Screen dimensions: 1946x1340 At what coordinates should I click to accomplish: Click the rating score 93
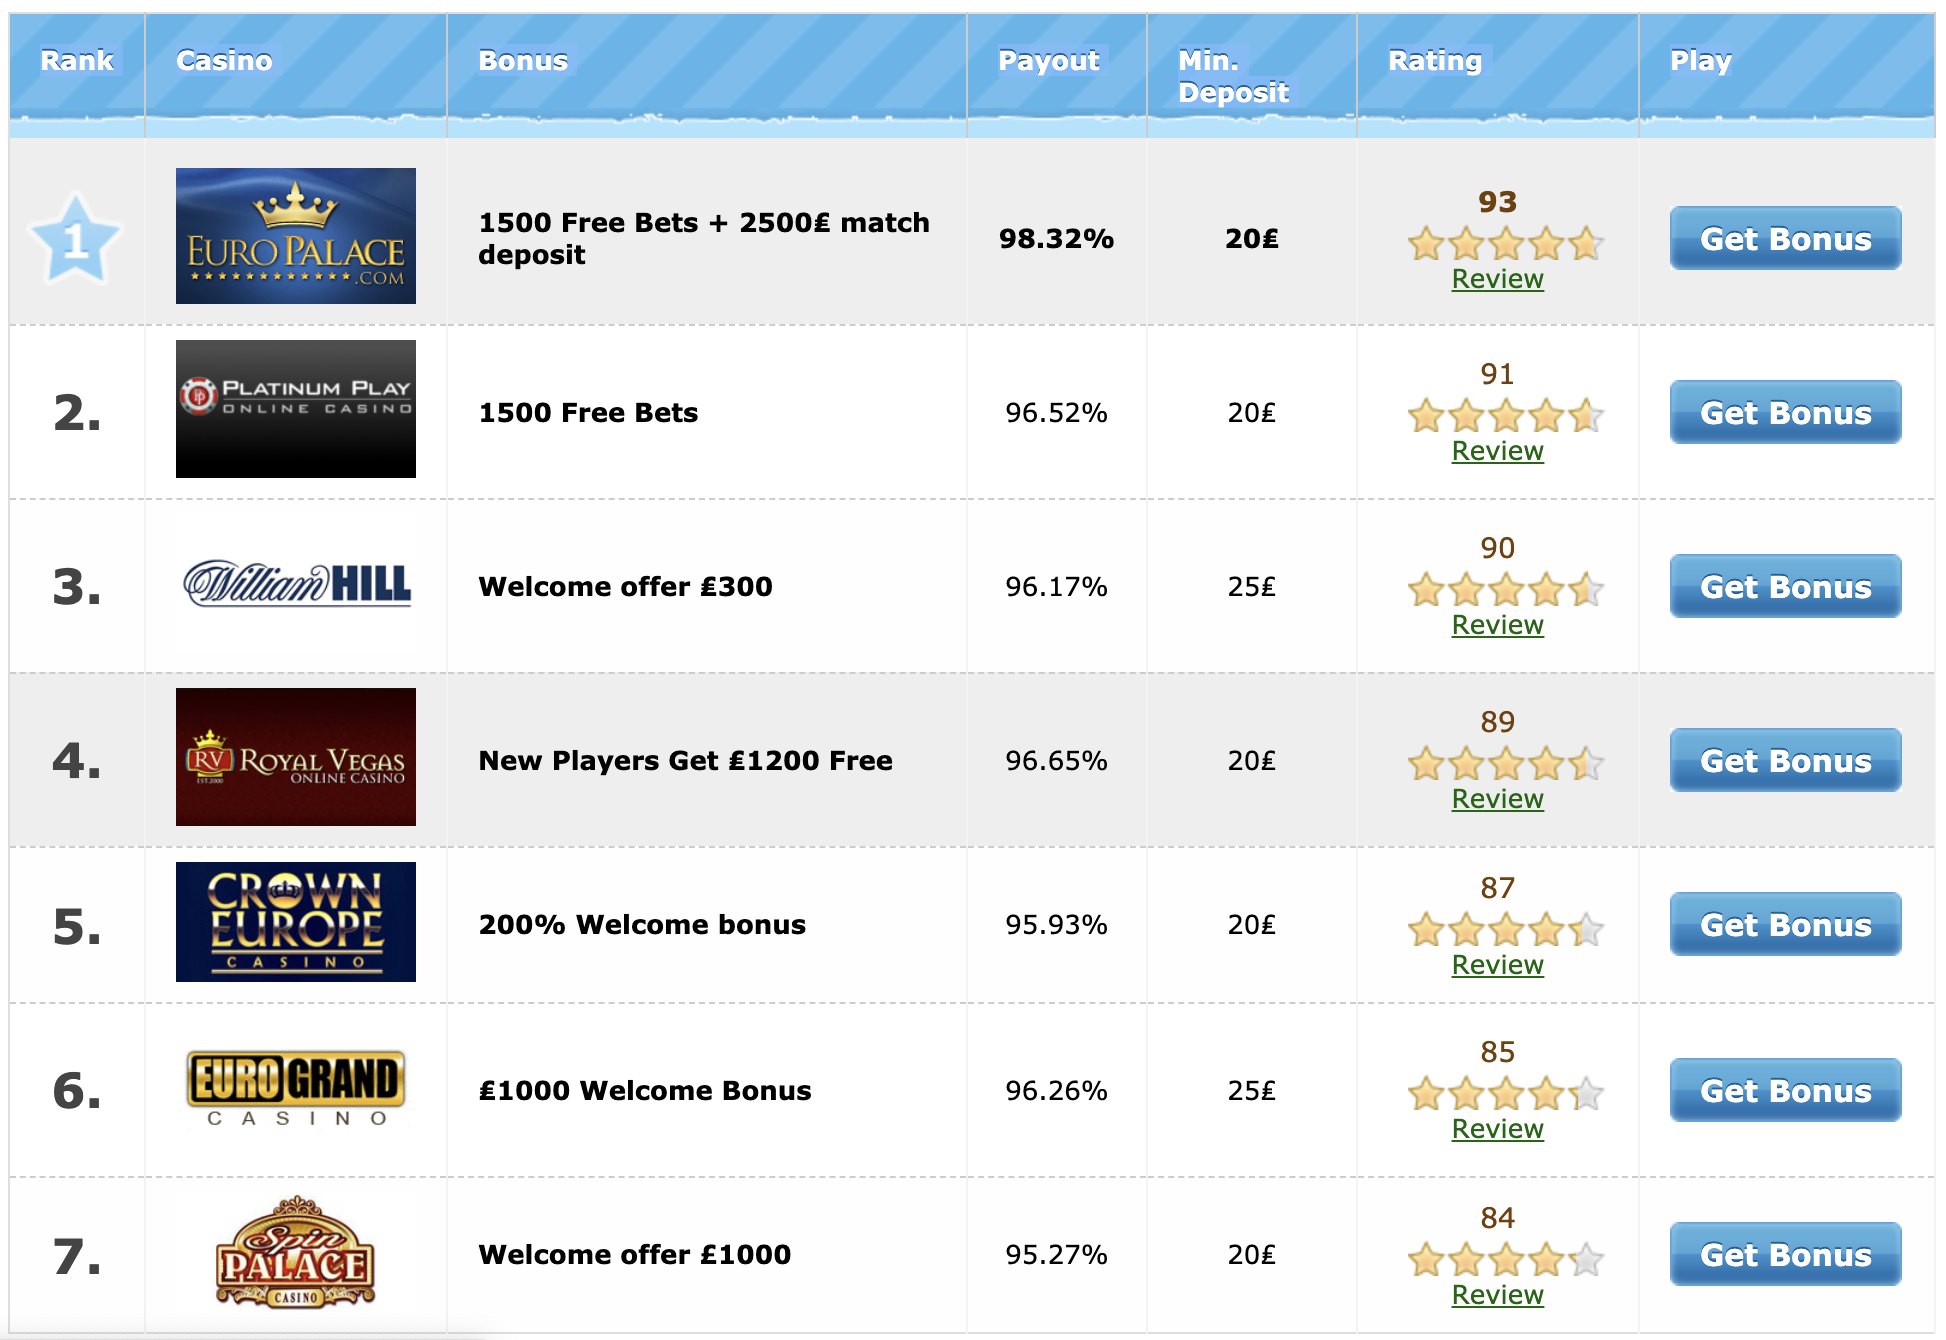tap(1497, 202)
